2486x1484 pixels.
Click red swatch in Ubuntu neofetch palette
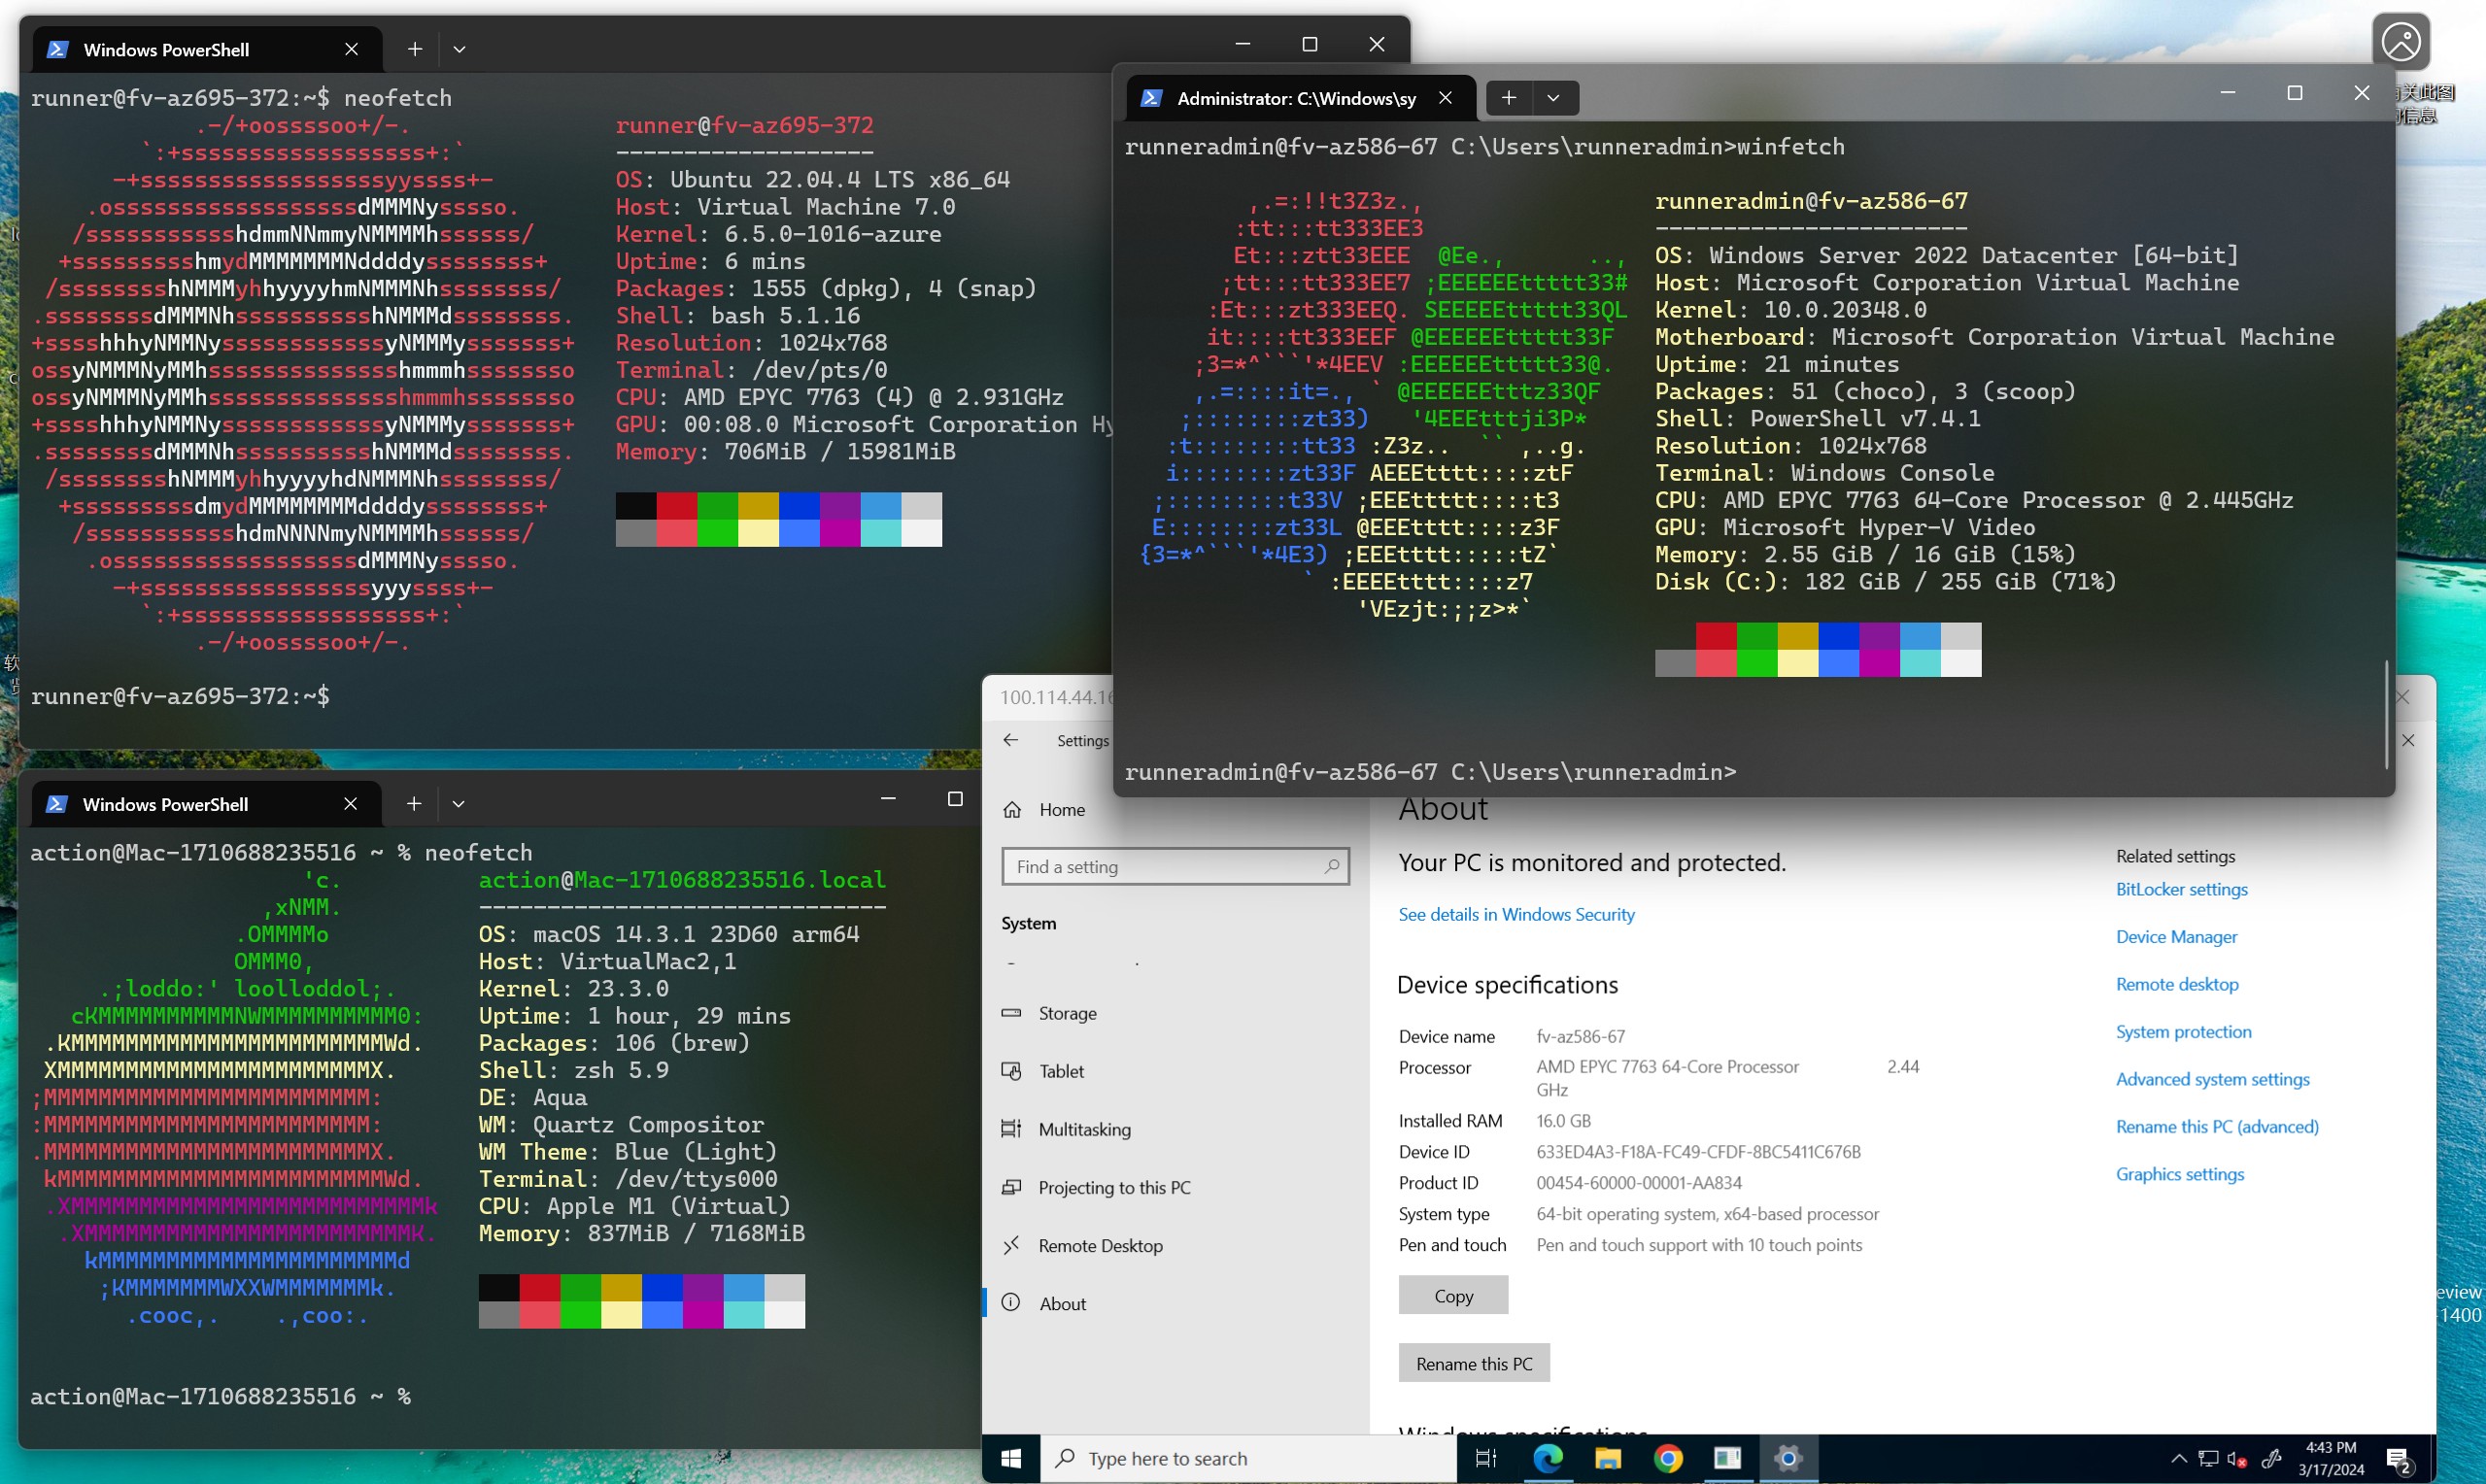677,505
